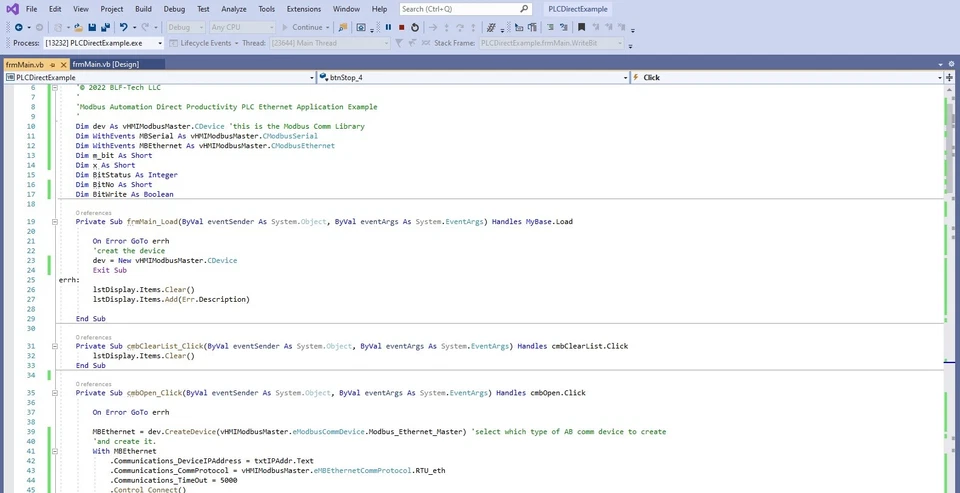Click the Restart debugging icon
Viewport: 960px width, 493px height.
pyautogui.click(x=415, y=27)
